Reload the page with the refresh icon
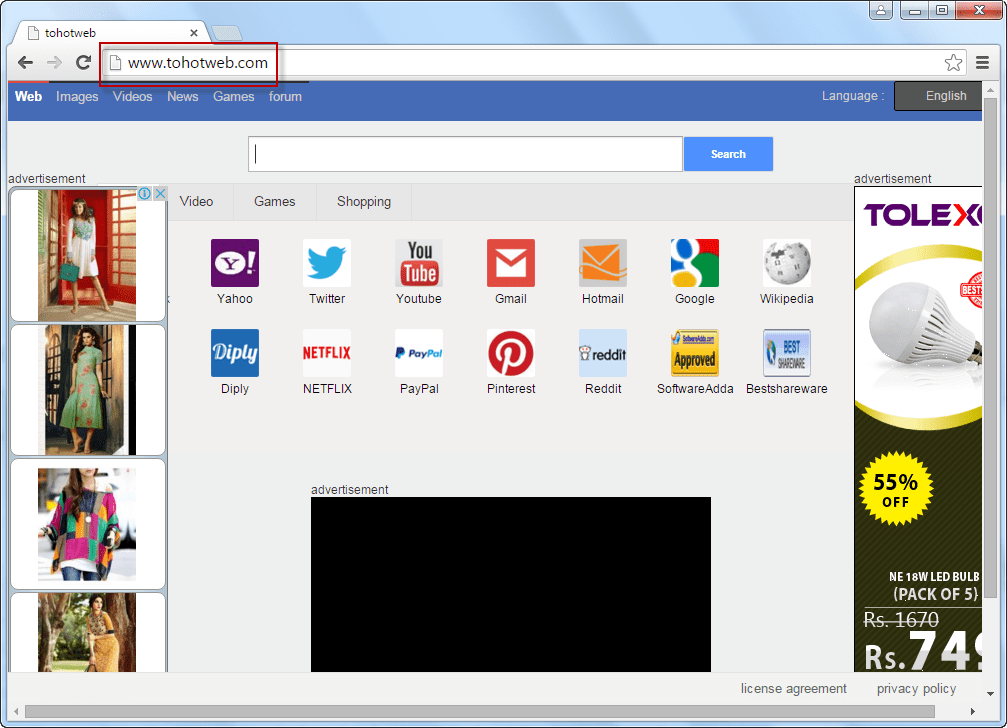The height and width of the screenshot is (728, 1007). click(x=83, y=62)
